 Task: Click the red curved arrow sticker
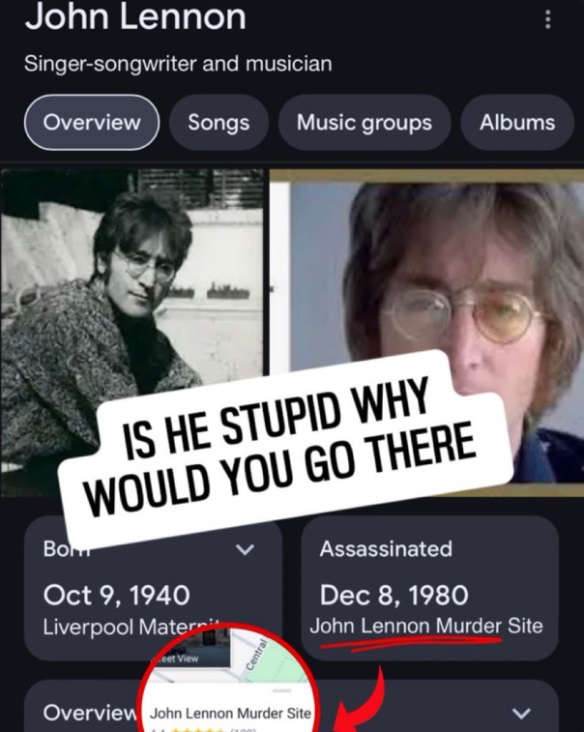pyautogui.click(x=359, y=700)
